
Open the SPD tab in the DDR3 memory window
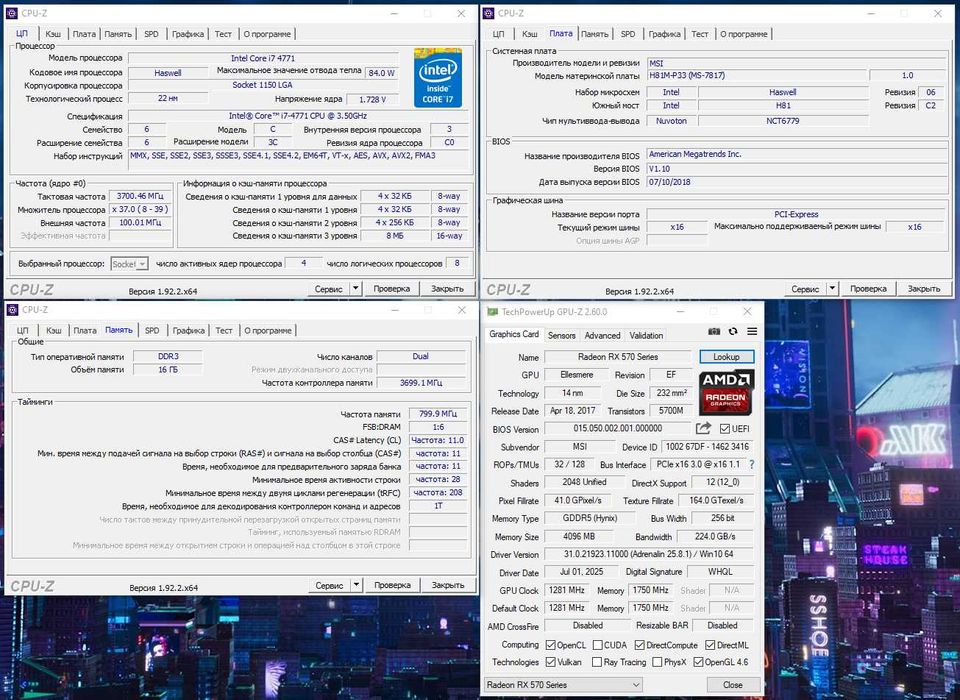[x=152, y=331]
